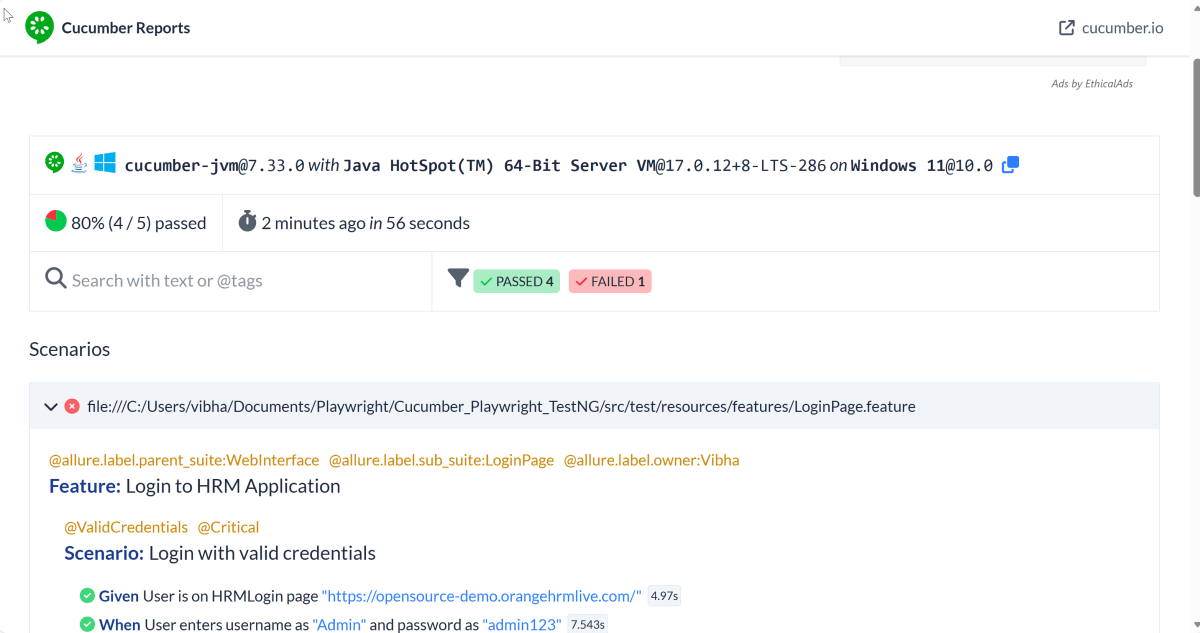The height and width of the screenshot is (633, 1200).
Task: Toggle the FAILED 1 filter
Action: 610,282
